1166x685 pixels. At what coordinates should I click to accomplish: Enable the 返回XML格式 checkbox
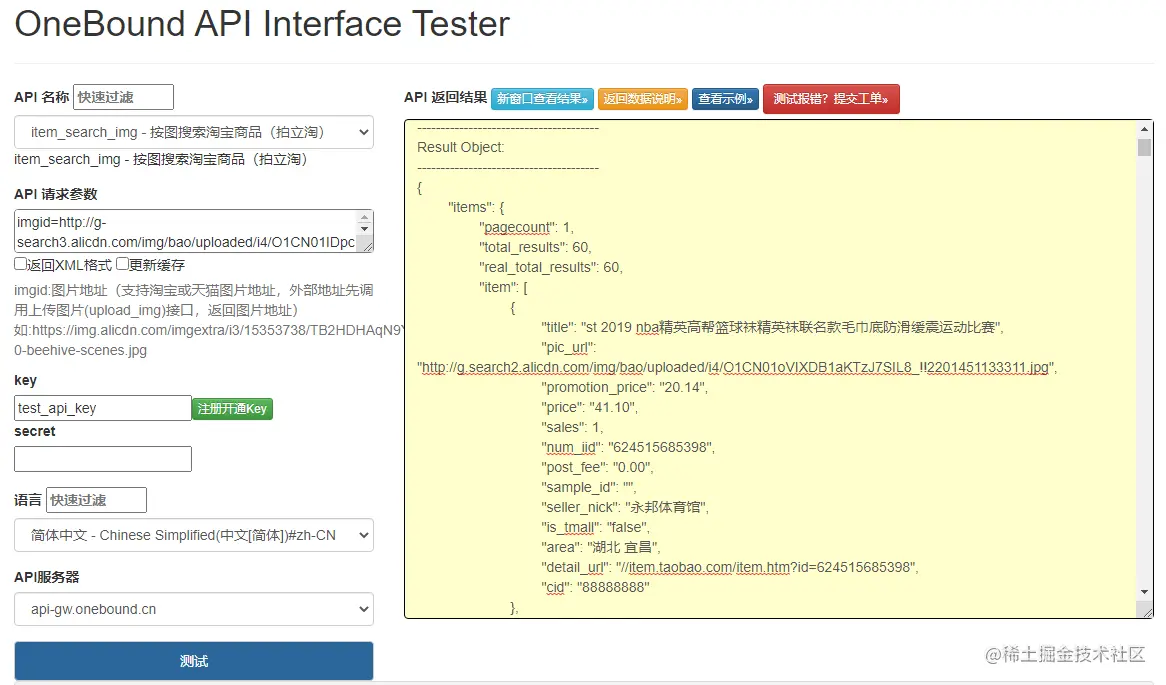[21, 265]
